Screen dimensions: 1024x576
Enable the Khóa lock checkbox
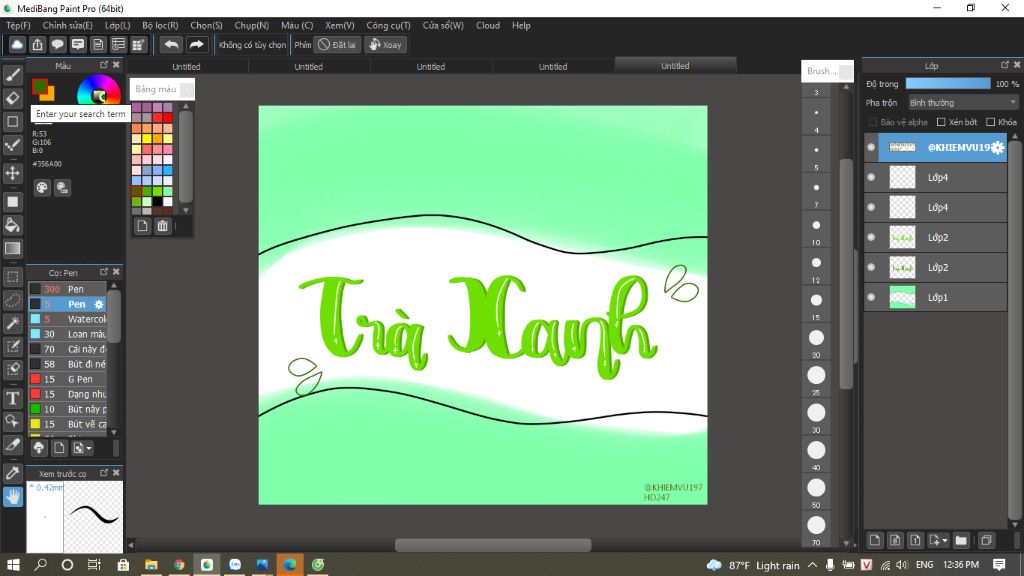(x=991, y=122)
